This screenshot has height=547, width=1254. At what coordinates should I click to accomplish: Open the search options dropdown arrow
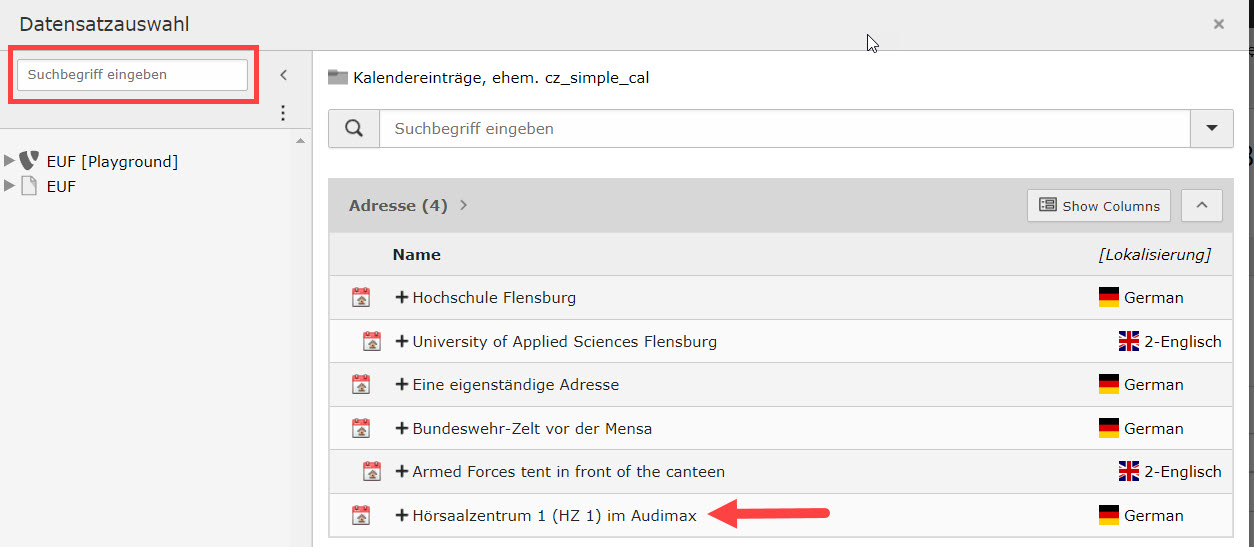(x=1212, y=129)
